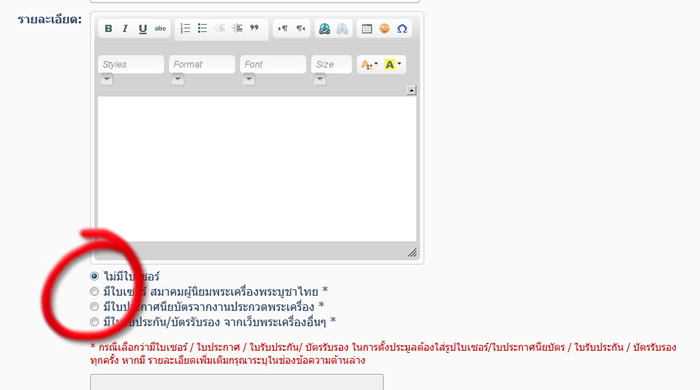
Task: Open the Format dropdown
Action: 202,64
